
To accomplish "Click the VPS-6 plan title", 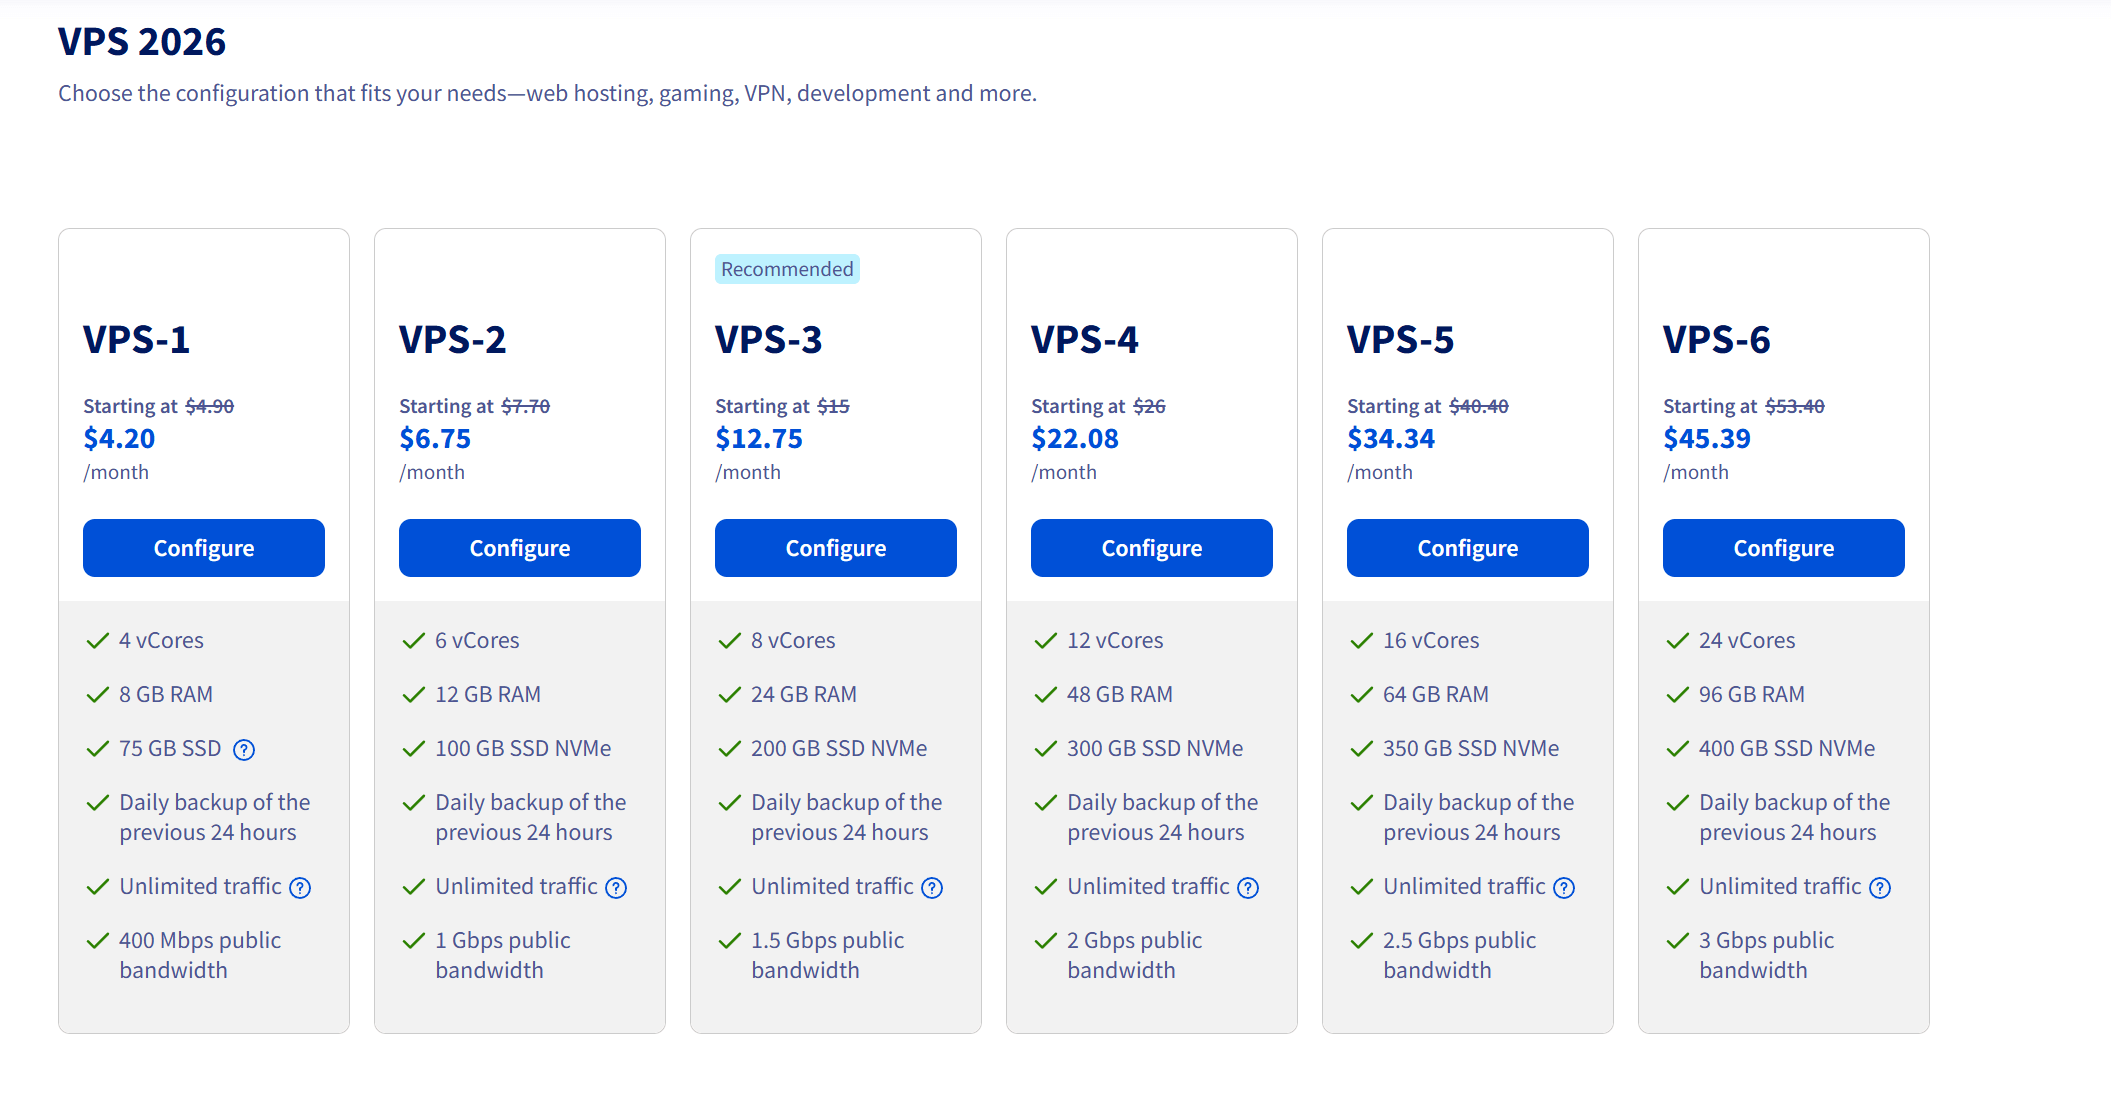I will pos(1716,340).
